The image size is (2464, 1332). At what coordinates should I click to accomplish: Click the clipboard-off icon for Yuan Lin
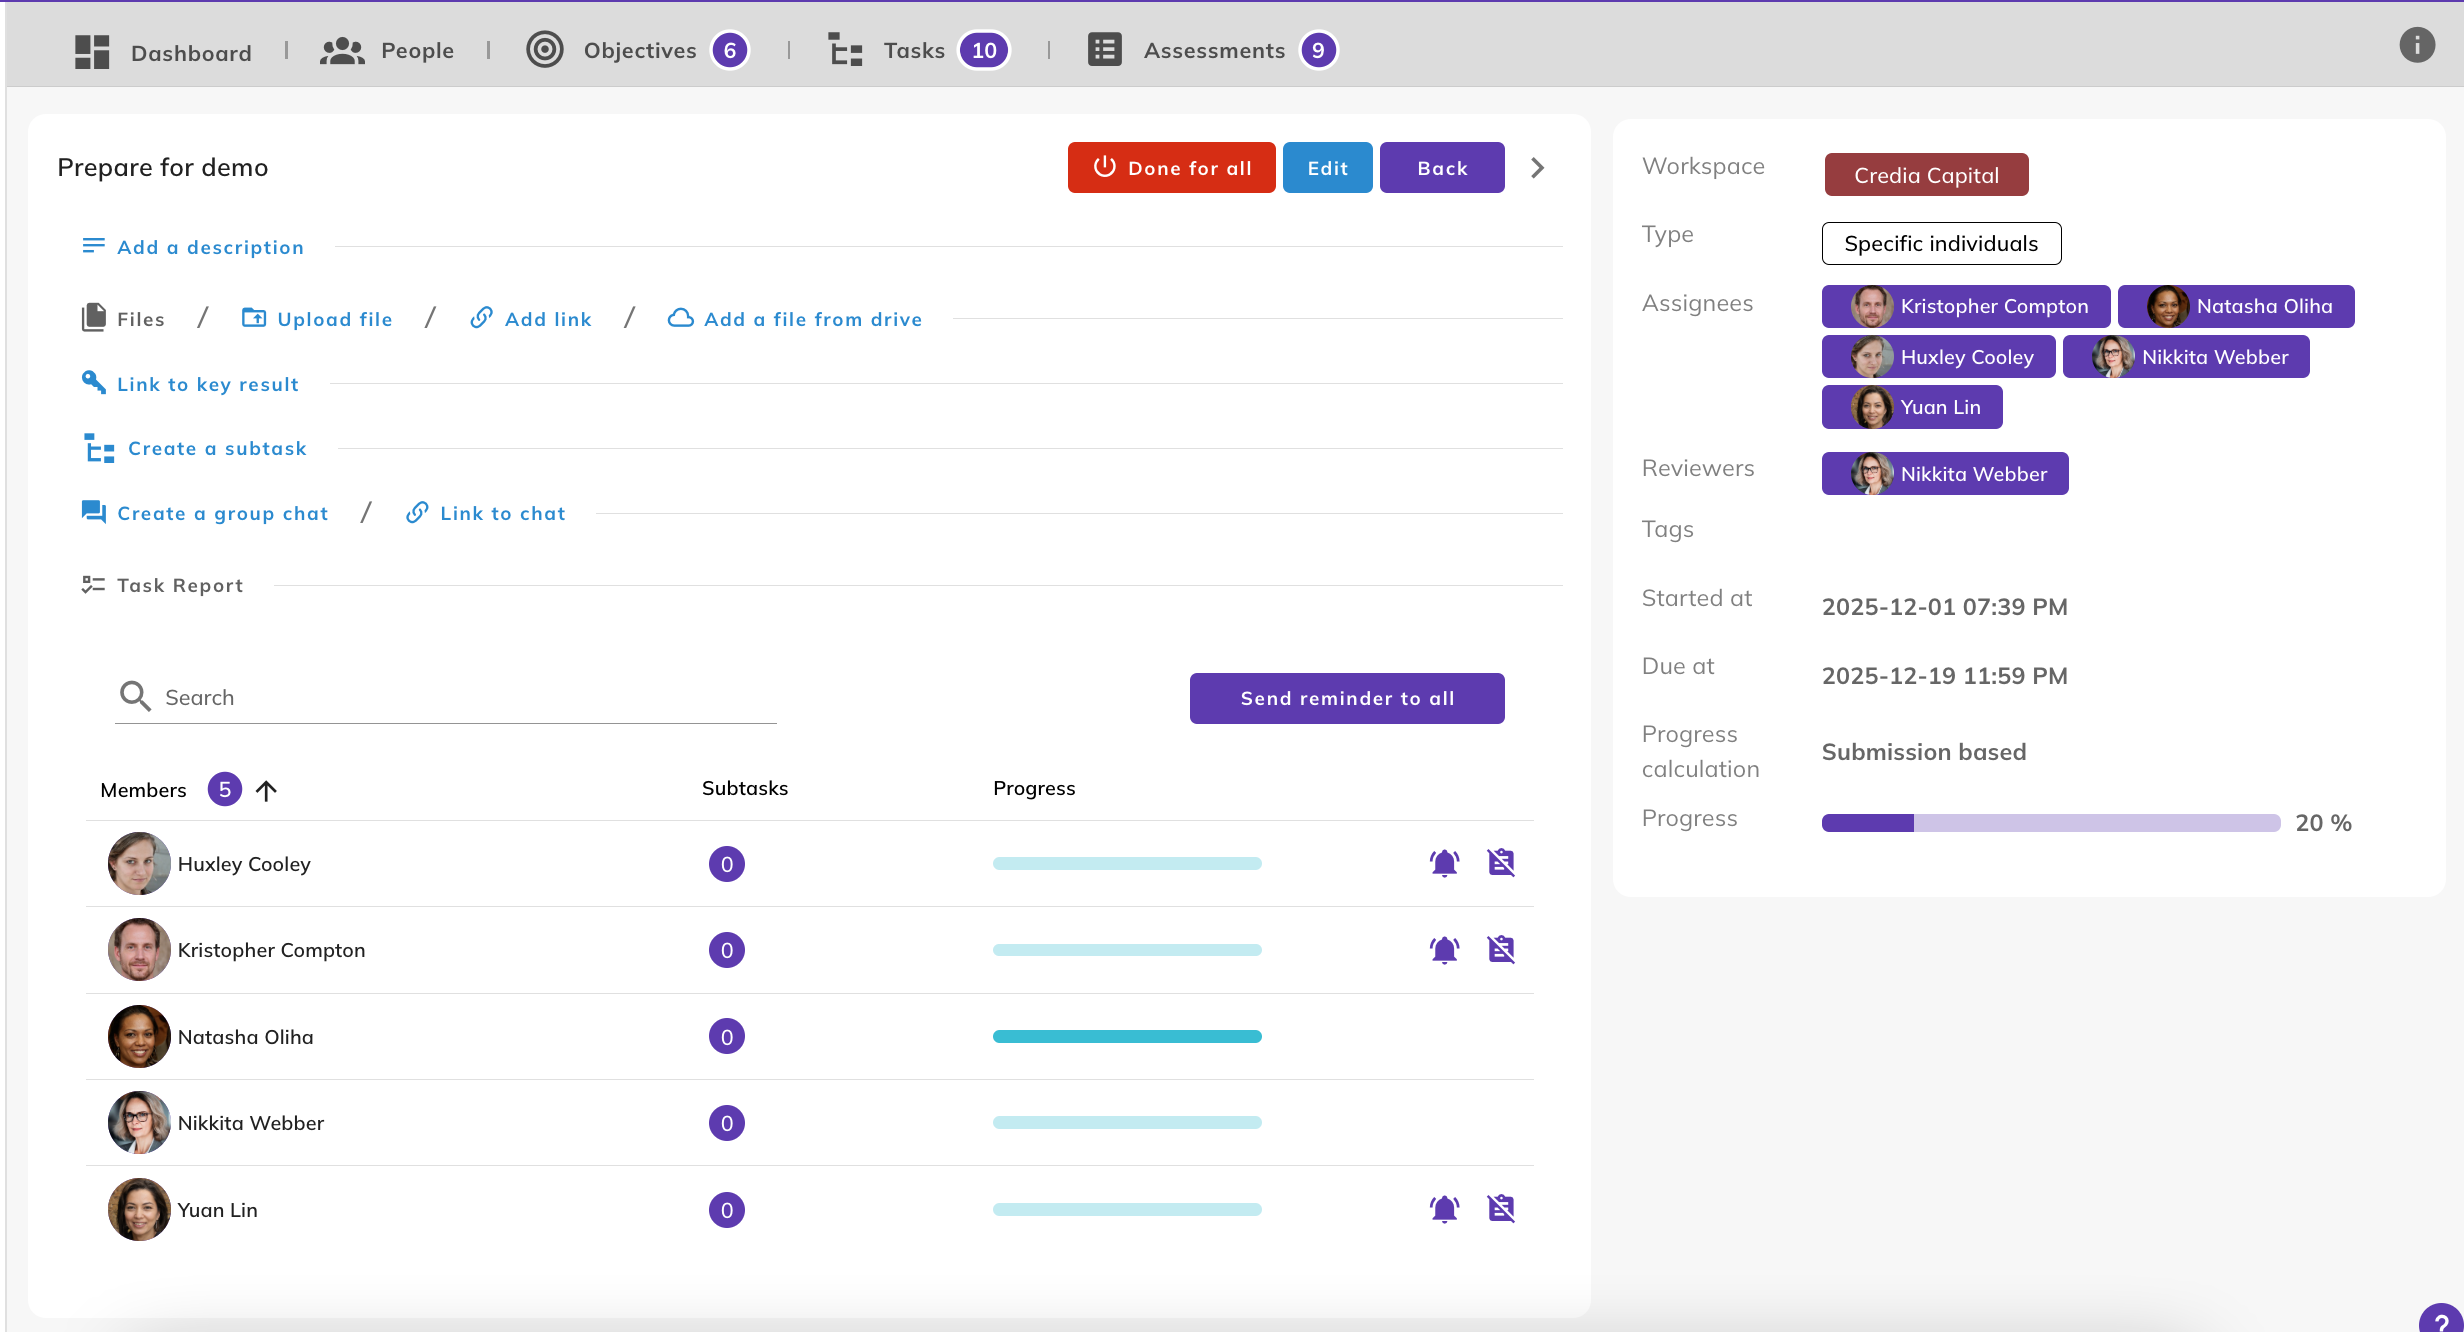tap(1501, 1209)
